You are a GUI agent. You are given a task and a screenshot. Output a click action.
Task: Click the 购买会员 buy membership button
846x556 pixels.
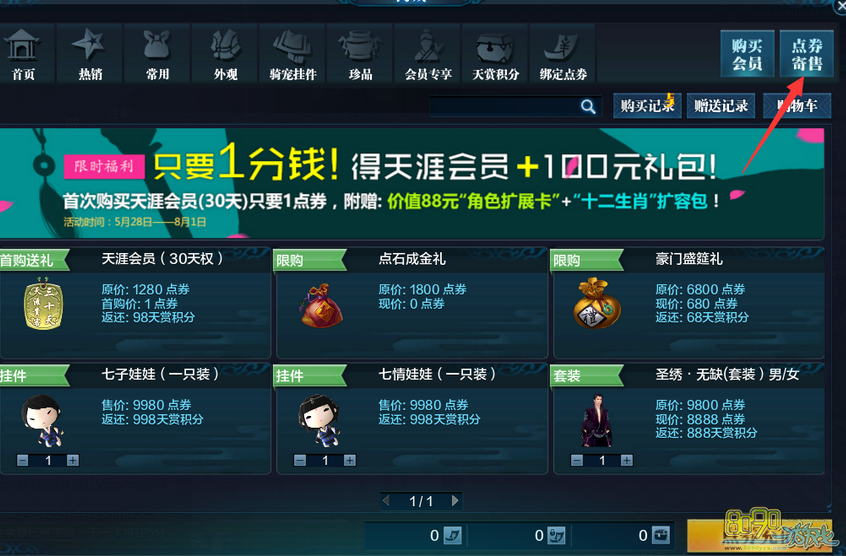point(747,54)
